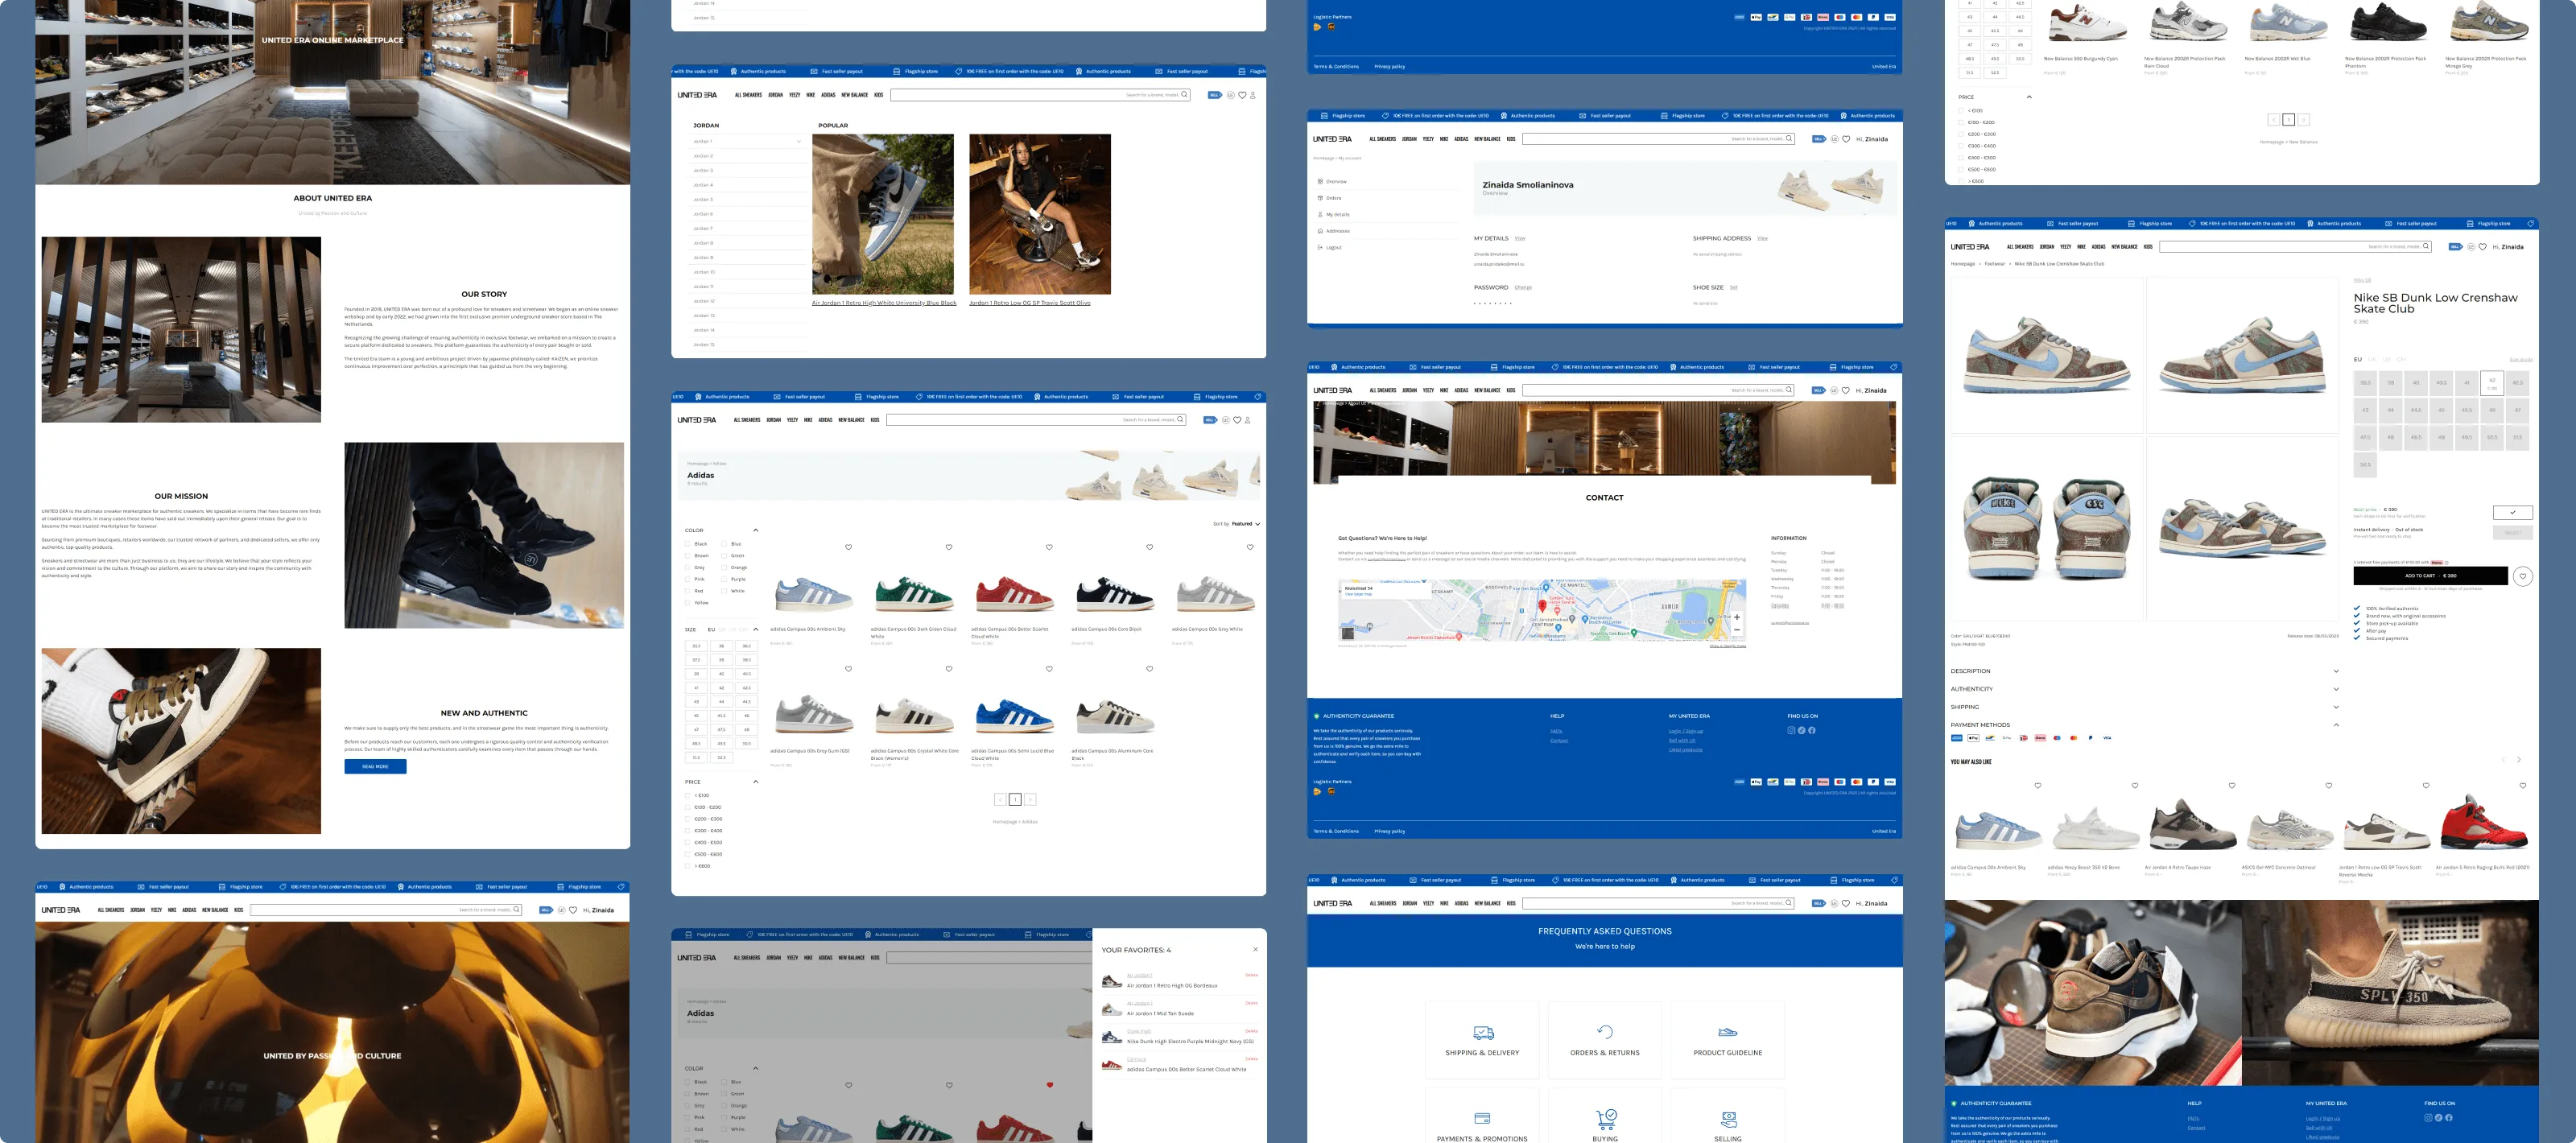The image size is (2576, 1143).
Task: Open Product Guideline sneaker icon on FAQ page
Action: point(1727,1032)
